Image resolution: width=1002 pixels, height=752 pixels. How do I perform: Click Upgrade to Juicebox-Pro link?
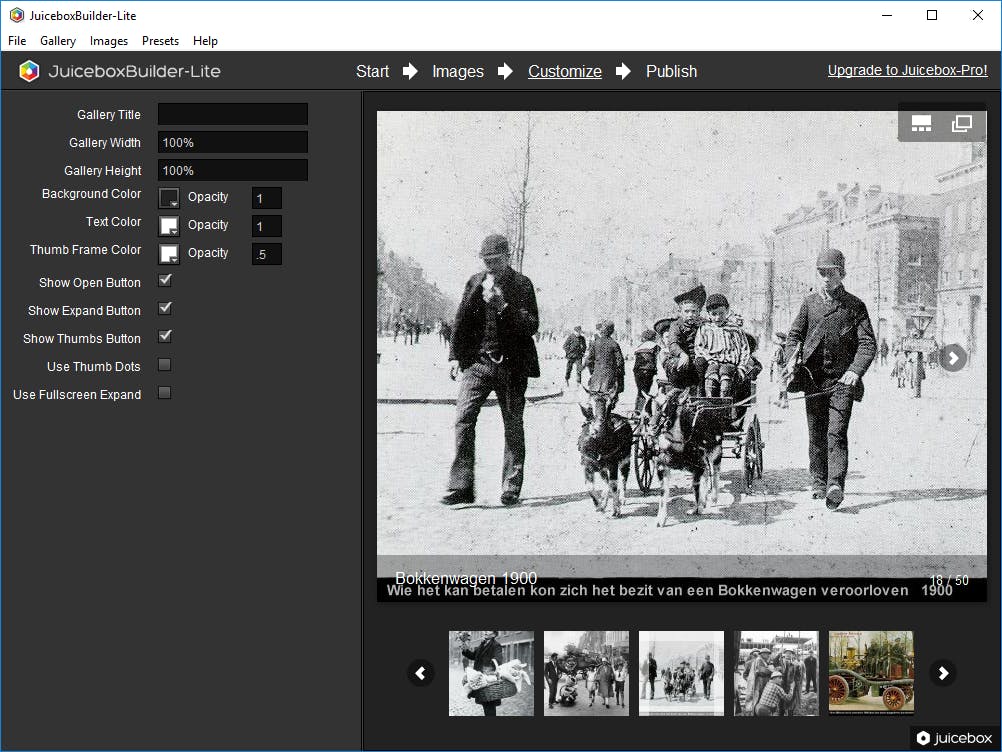coord(907,70)
